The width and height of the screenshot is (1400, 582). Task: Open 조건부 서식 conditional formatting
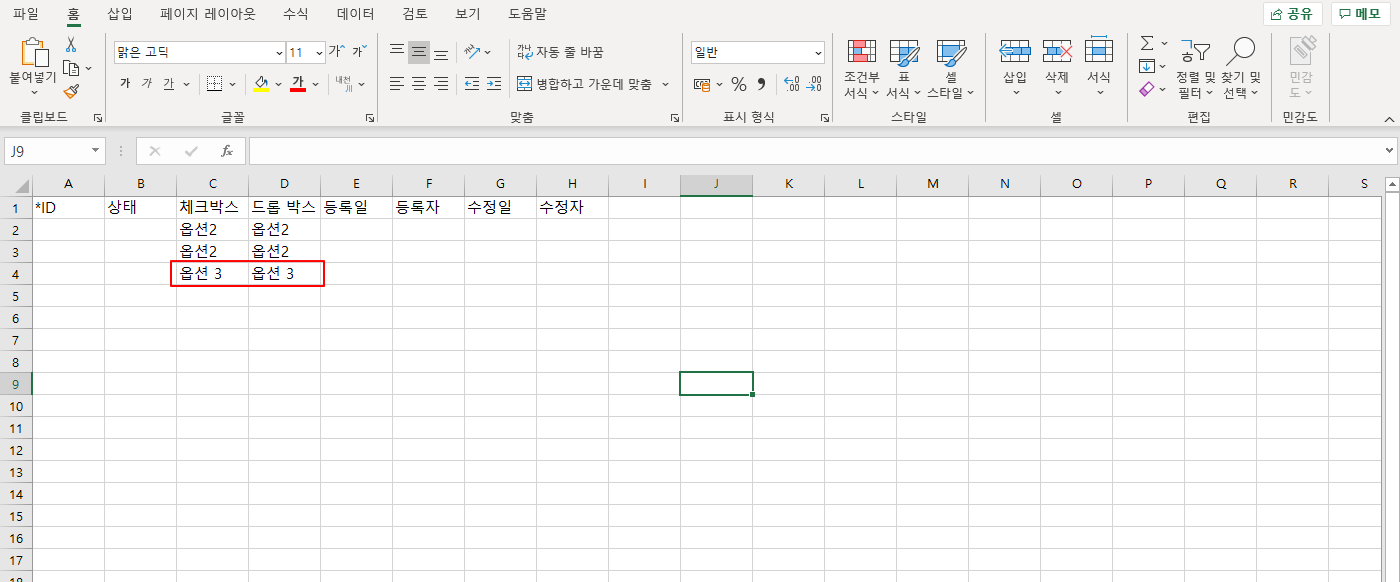861,70
